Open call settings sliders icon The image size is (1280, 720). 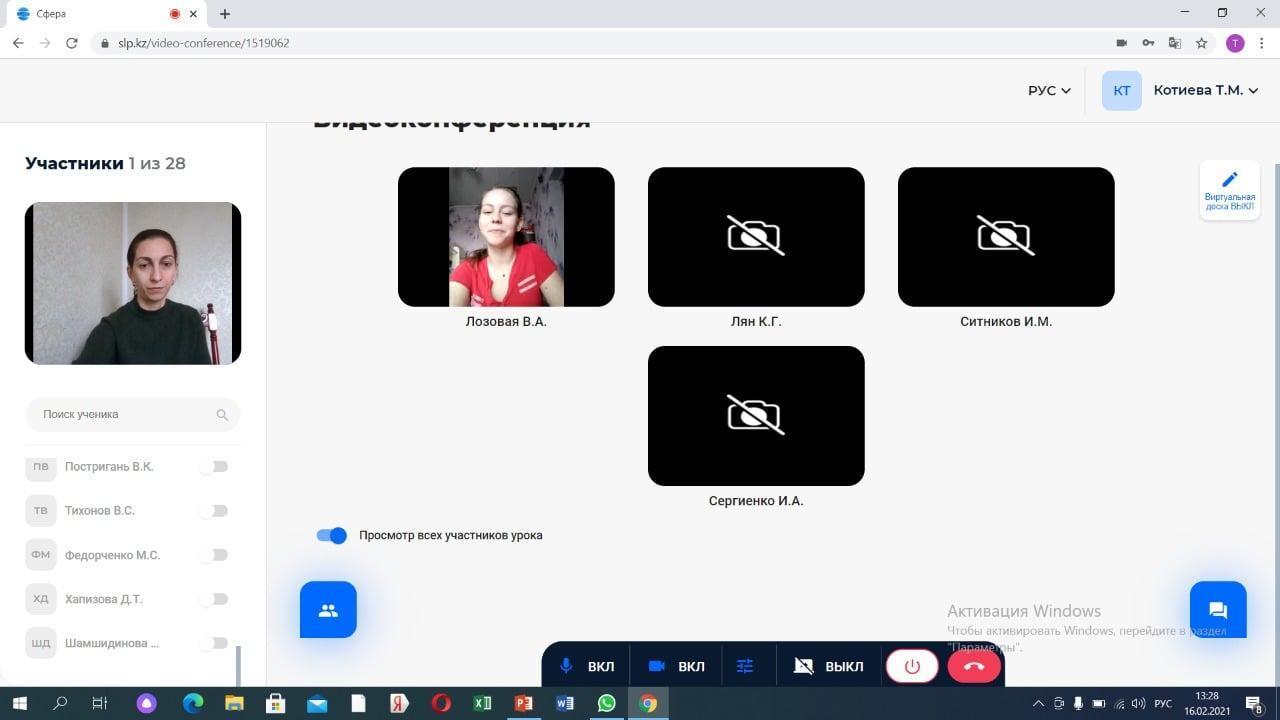click(745, 666)
